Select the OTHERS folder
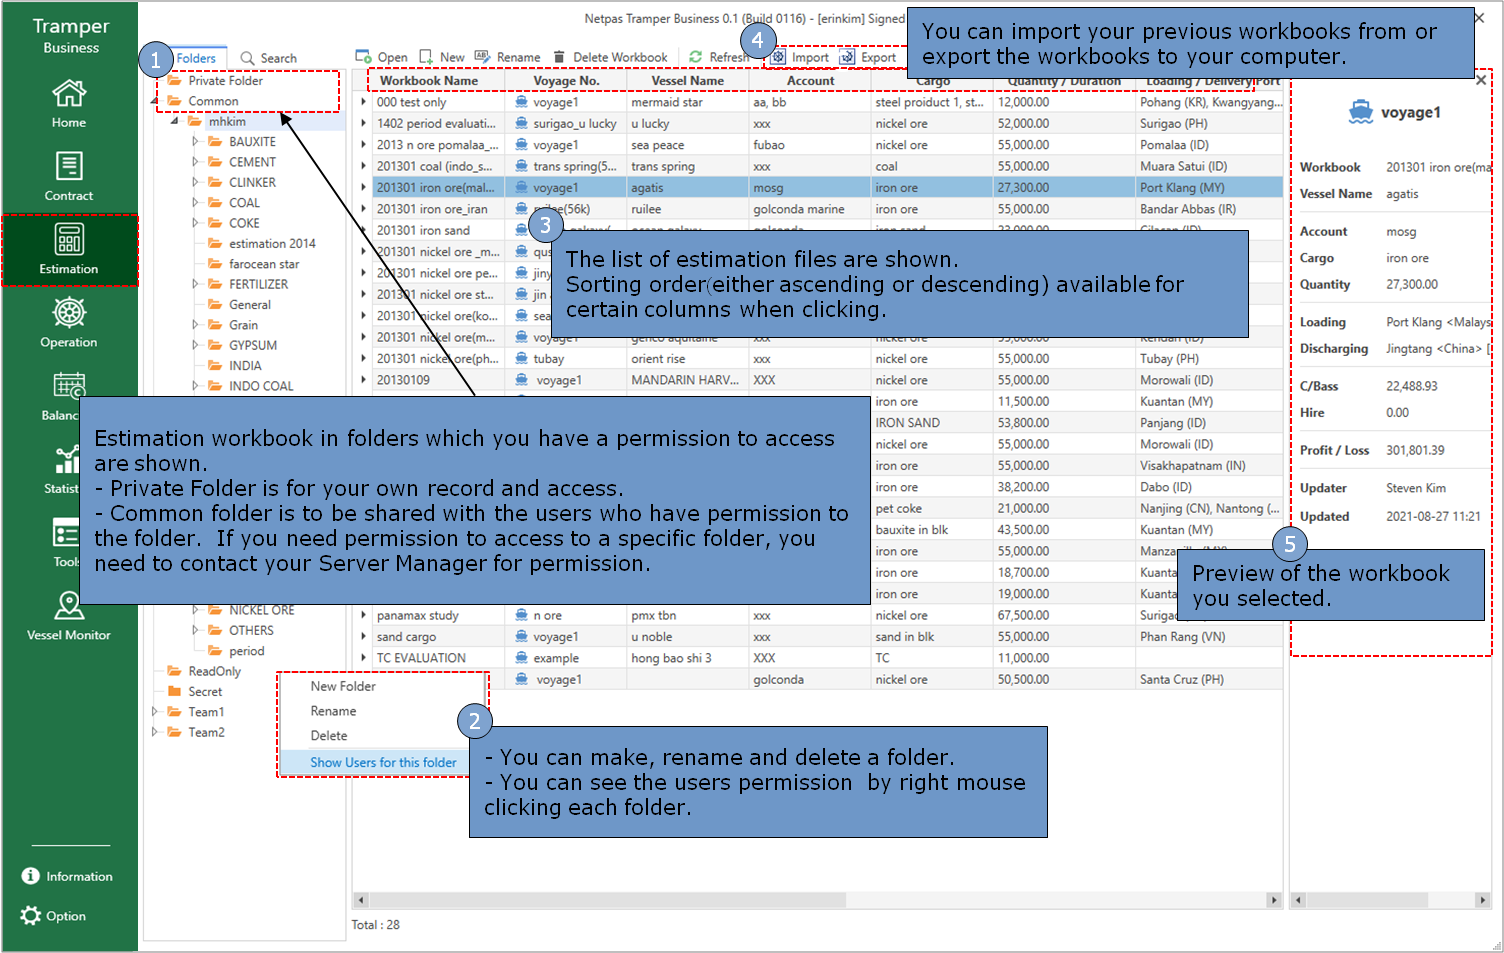 pos(251,630)
